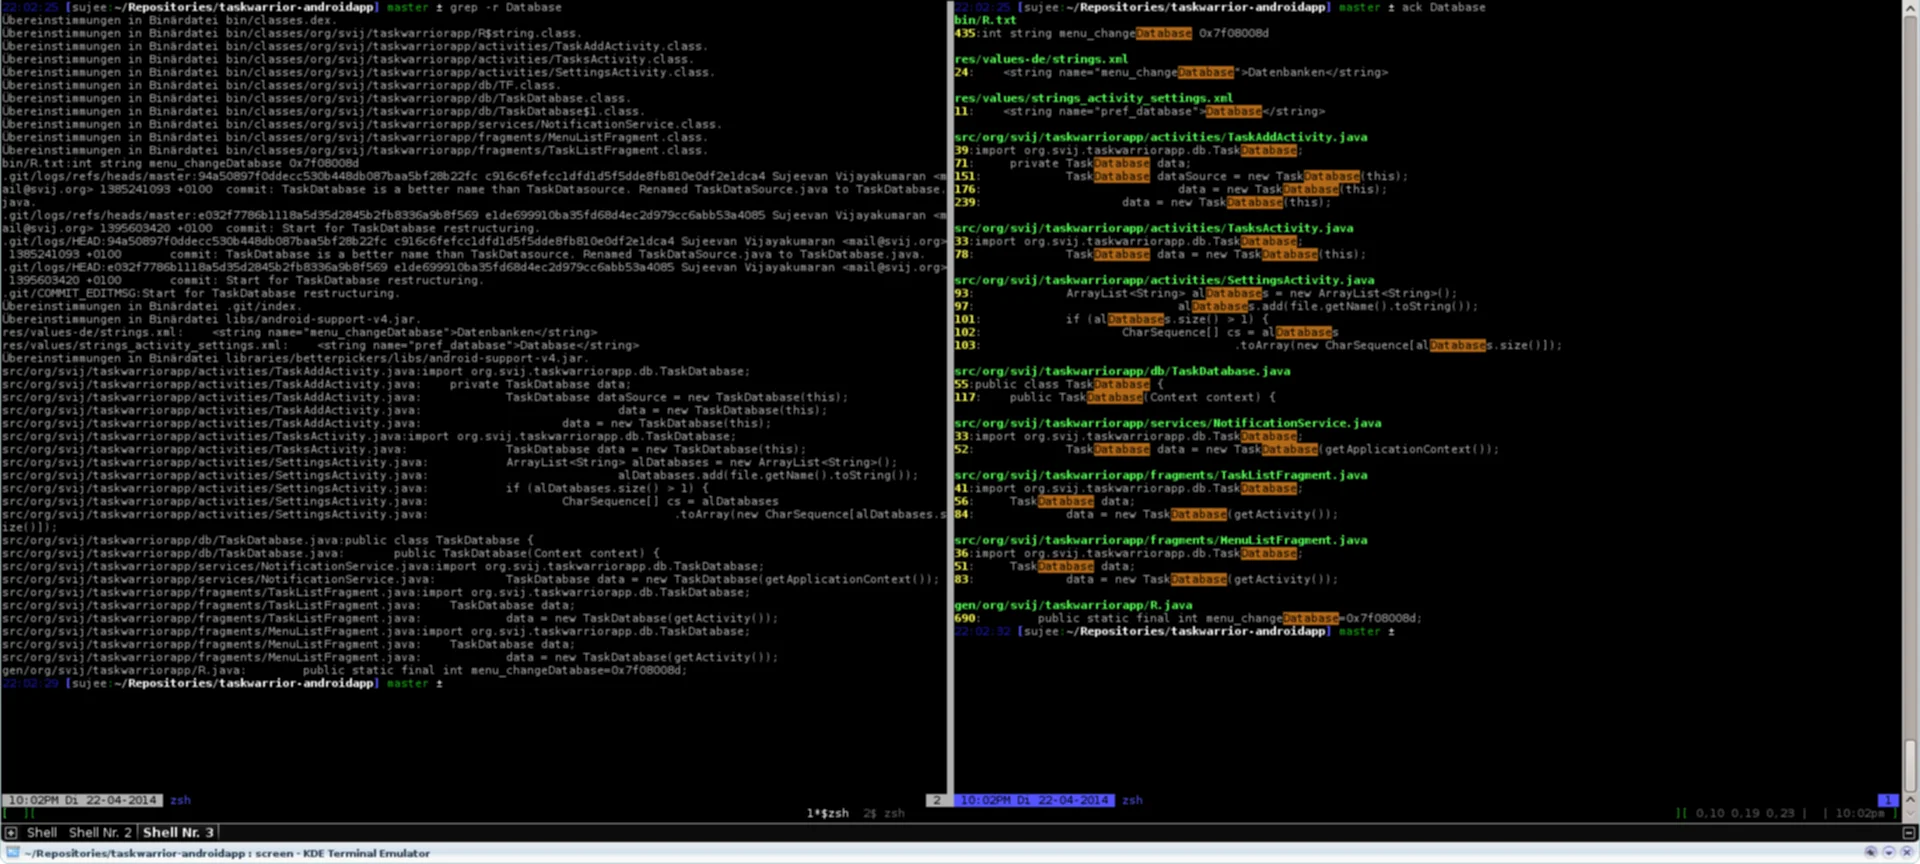Click the right pane's bottom shell prompt
Image resolution: width=1920 pixels, height=864 pixels.
coord(1174,631)
